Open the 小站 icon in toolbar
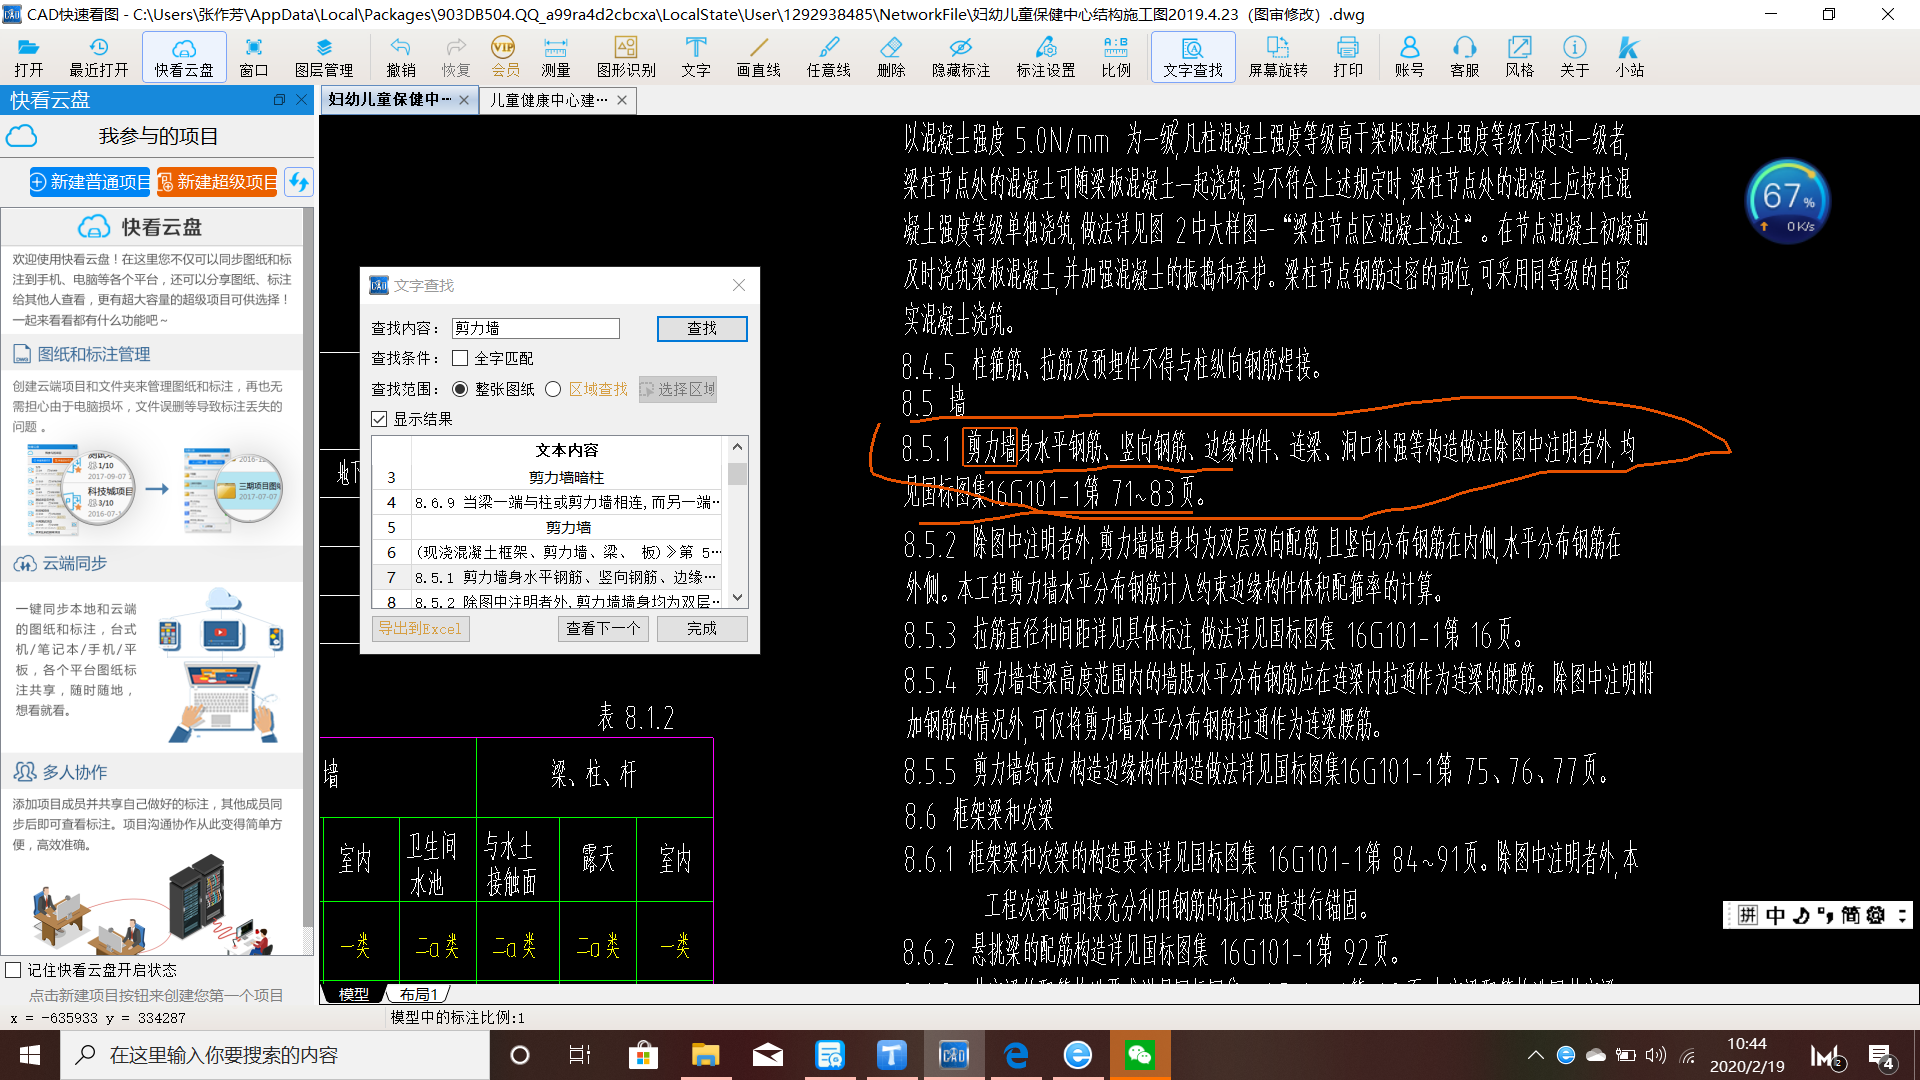 tap(1630, 57)
